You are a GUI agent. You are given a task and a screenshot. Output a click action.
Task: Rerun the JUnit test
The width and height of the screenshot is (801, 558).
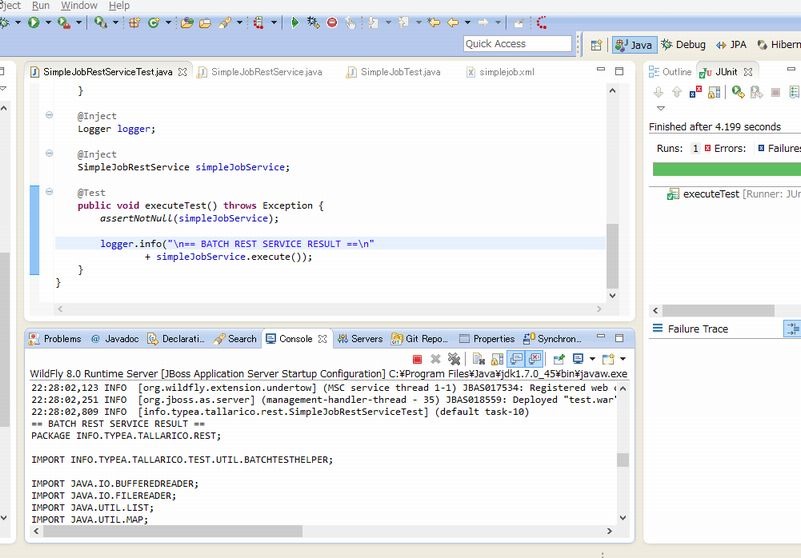click(x=738, y=92)
